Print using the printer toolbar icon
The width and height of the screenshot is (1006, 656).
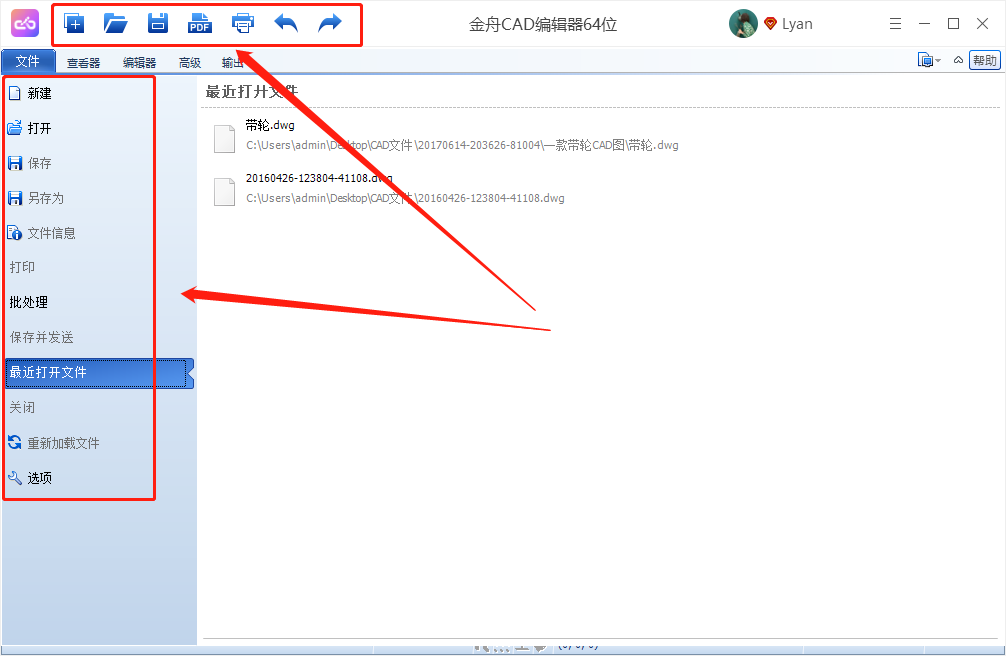[243, 24]
